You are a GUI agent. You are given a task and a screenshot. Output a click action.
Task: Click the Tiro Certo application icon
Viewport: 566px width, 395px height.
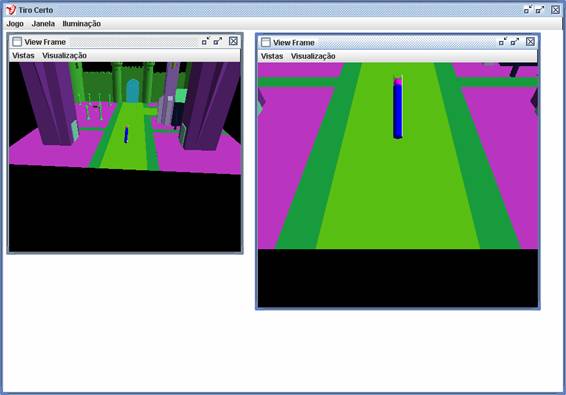pos(11,10)
